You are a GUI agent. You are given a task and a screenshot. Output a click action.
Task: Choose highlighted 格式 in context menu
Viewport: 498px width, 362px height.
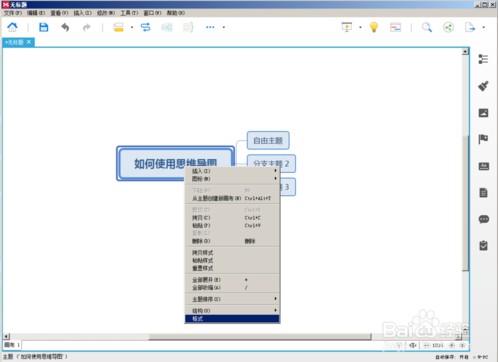click(x=232, y=319)
